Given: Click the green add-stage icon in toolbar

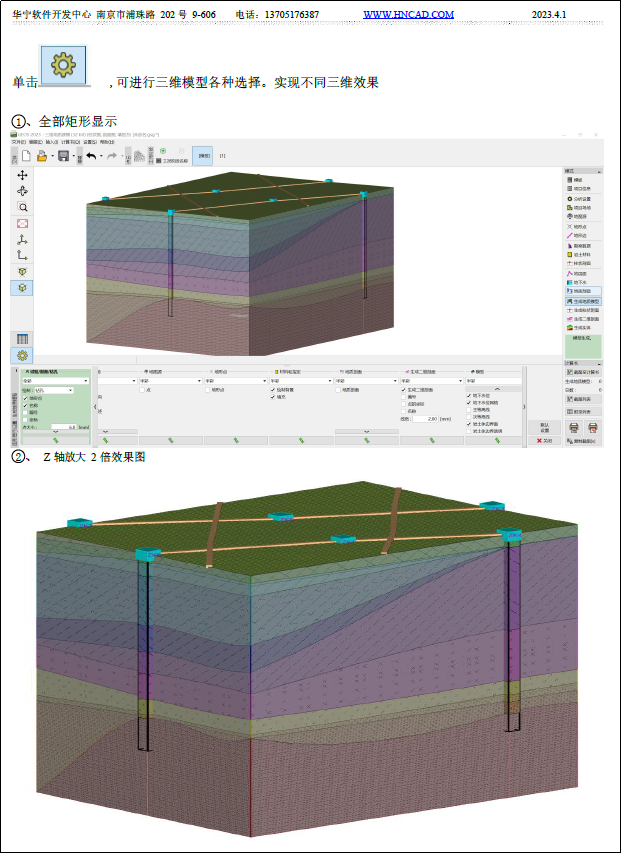Looking at the screenshot, I should coord(163,151).
